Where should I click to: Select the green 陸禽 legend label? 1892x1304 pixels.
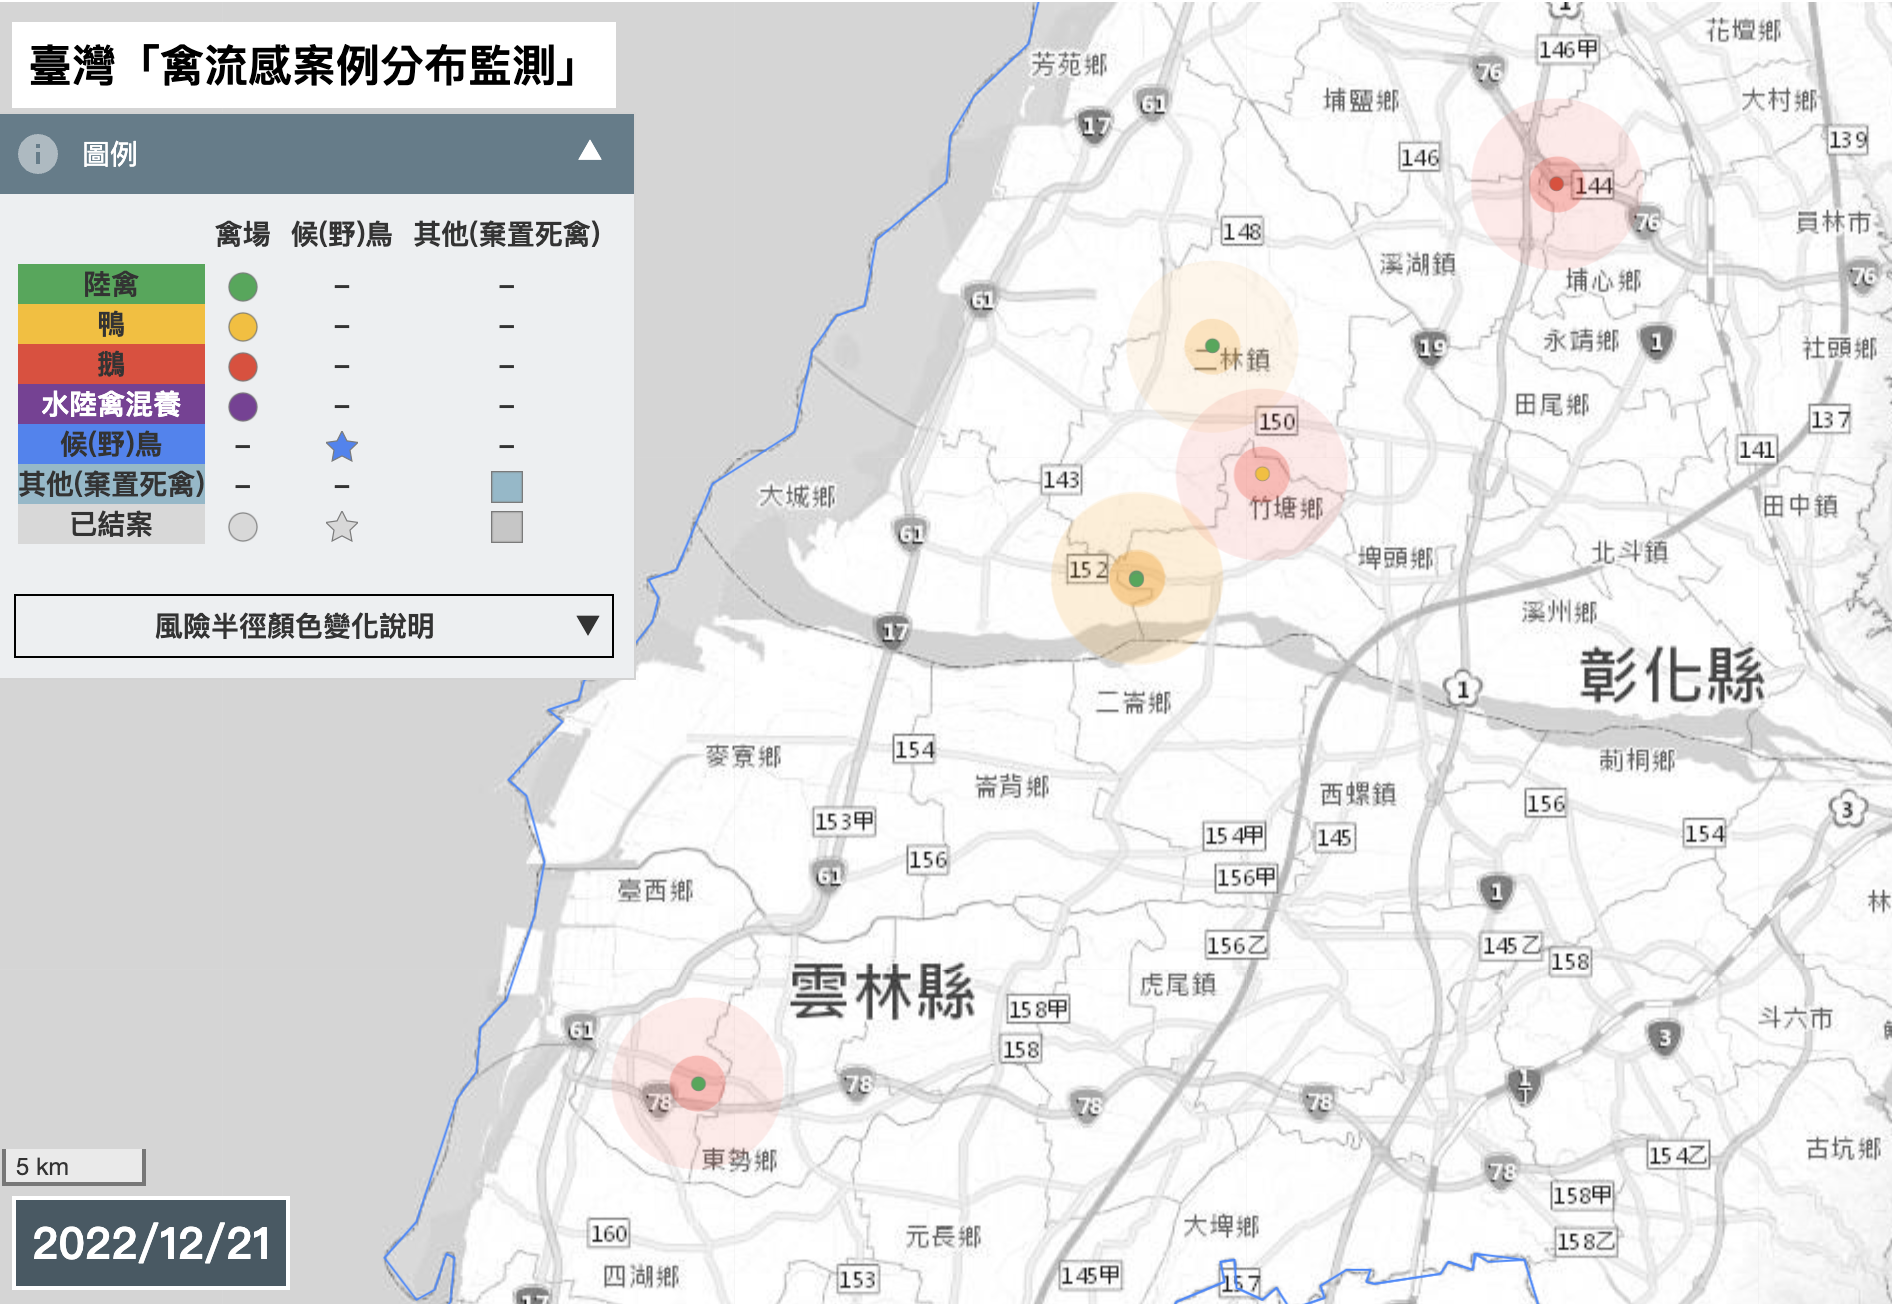111,284
